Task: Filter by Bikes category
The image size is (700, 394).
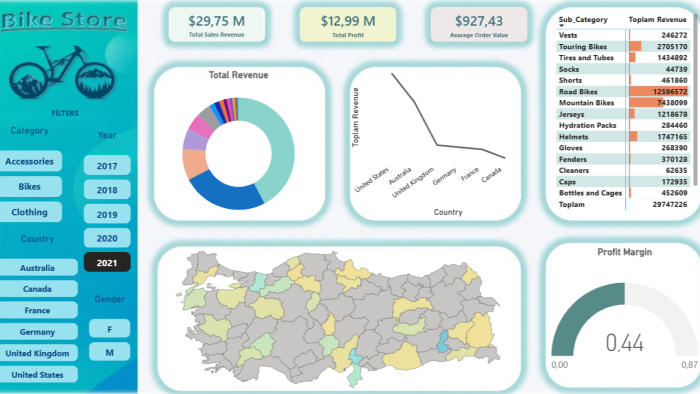Action: (30, 187)
